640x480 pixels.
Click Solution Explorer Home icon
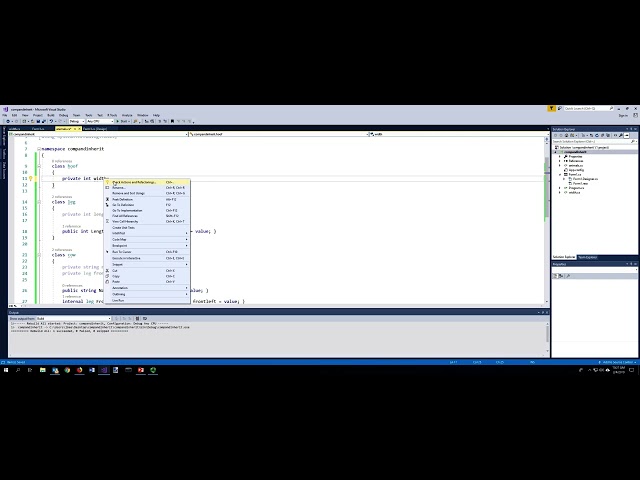point(566,135)
